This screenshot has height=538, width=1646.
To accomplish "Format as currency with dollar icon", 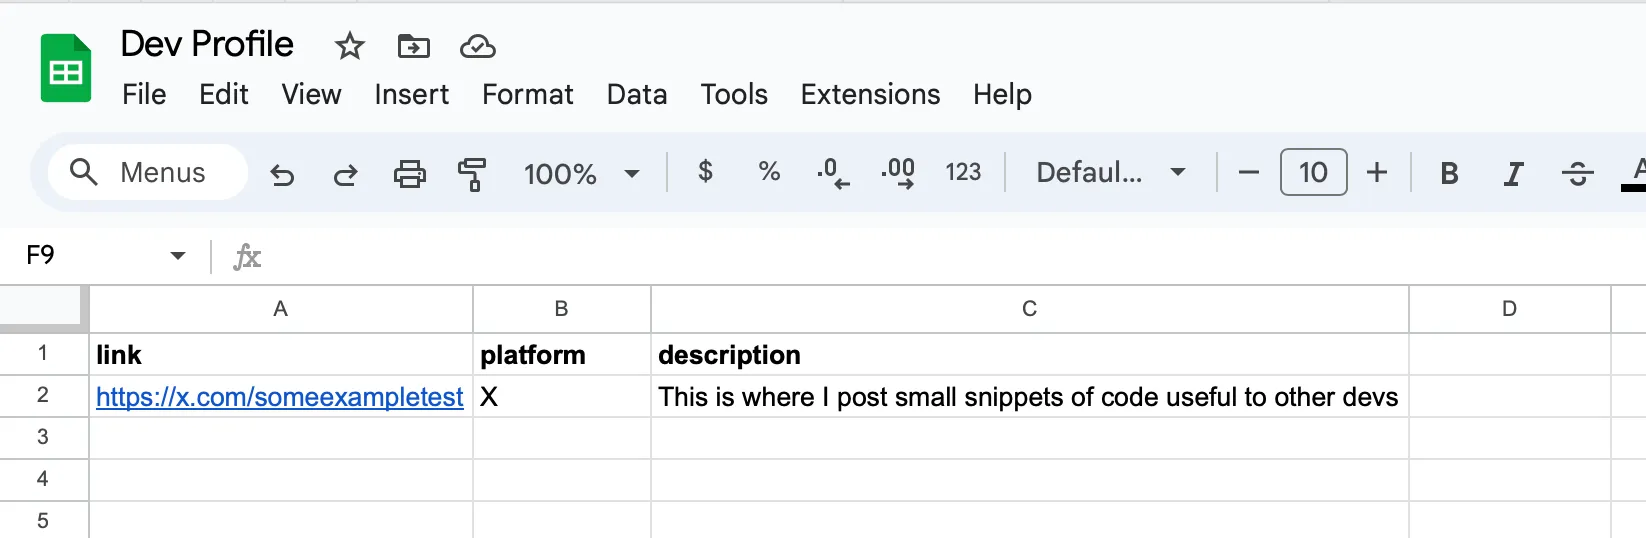I will [x=705, y=172].
